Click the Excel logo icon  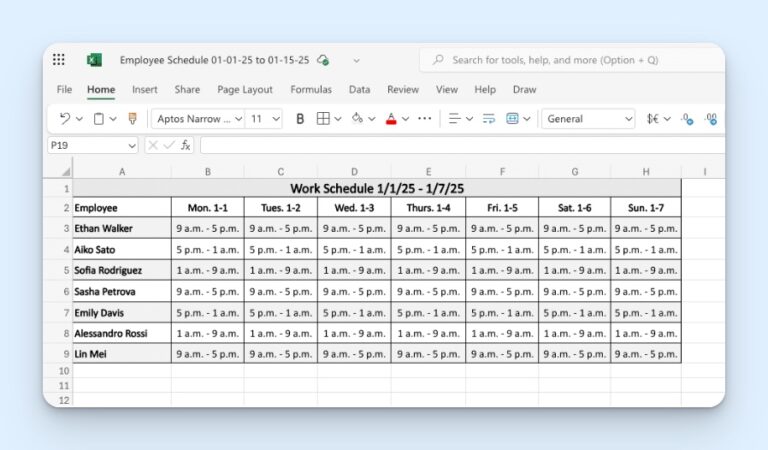[94, 60]
